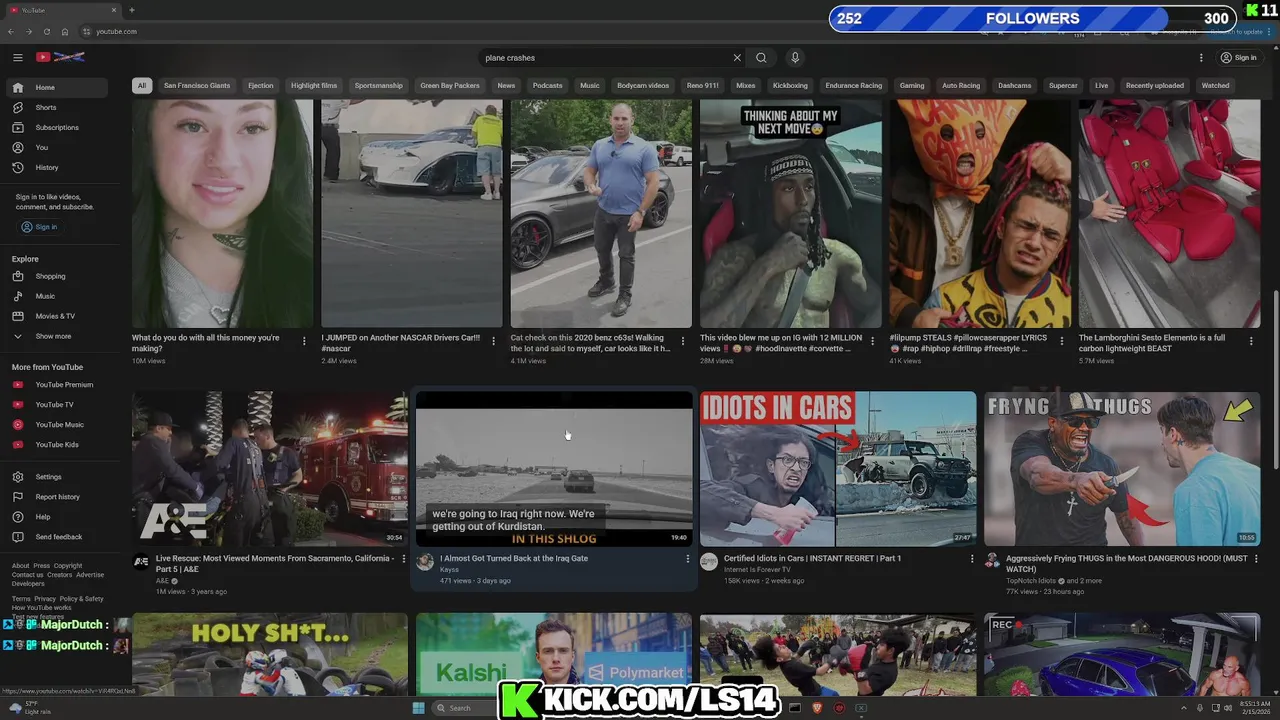This screenshot has width=1280, height=720.
Task: Open options for Iraq Gate video
Action: (688, 559)
